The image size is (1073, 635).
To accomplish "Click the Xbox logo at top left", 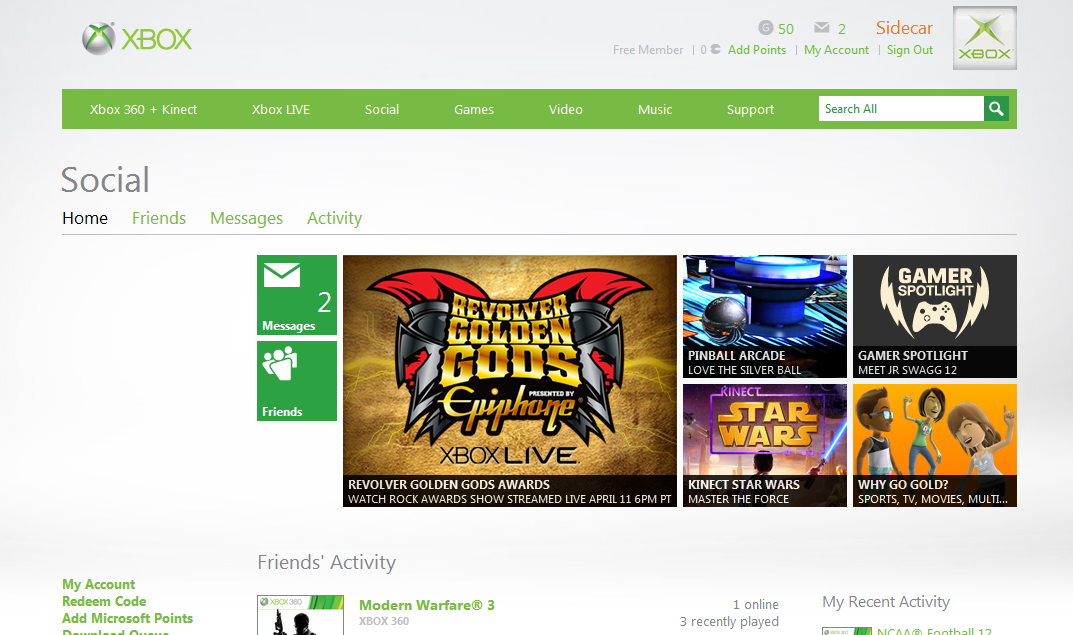I will click(137, 38).
